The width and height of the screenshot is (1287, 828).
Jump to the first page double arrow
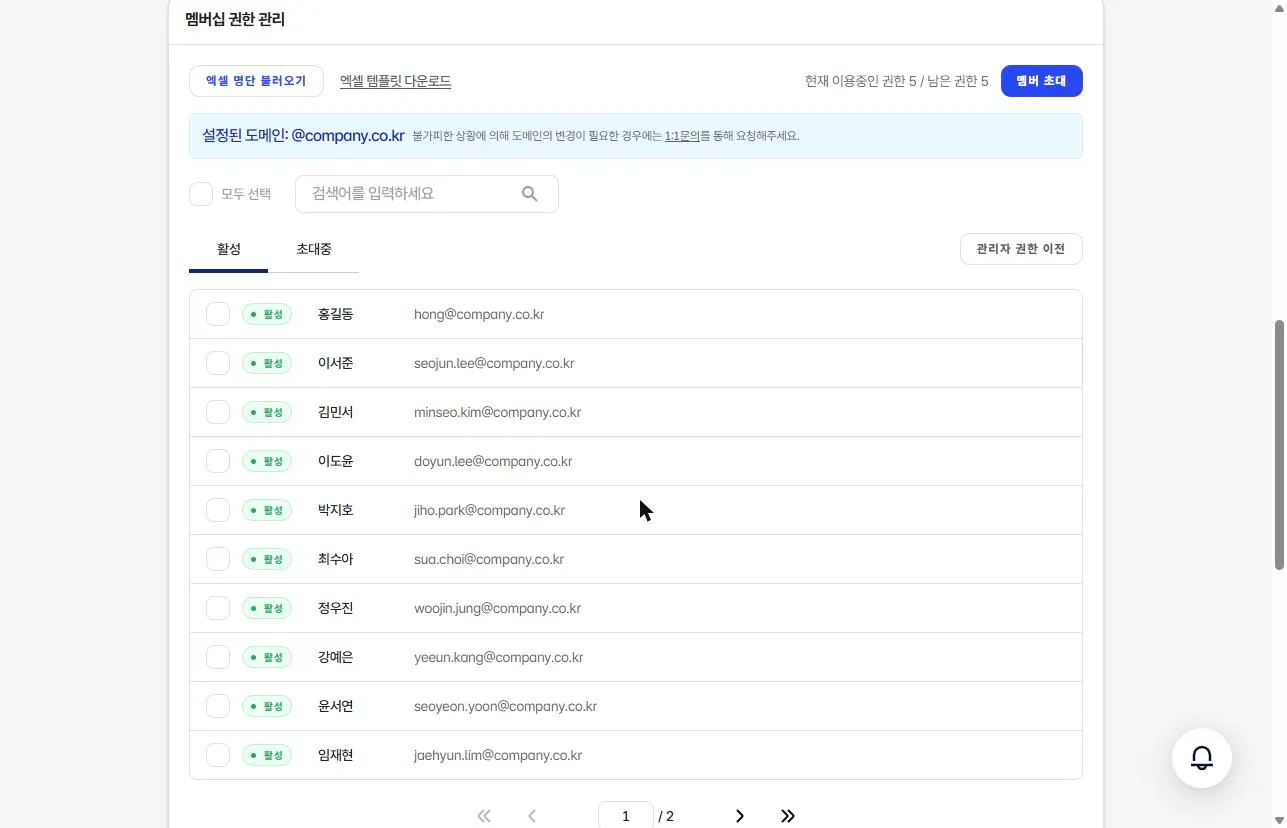[484, 816]
